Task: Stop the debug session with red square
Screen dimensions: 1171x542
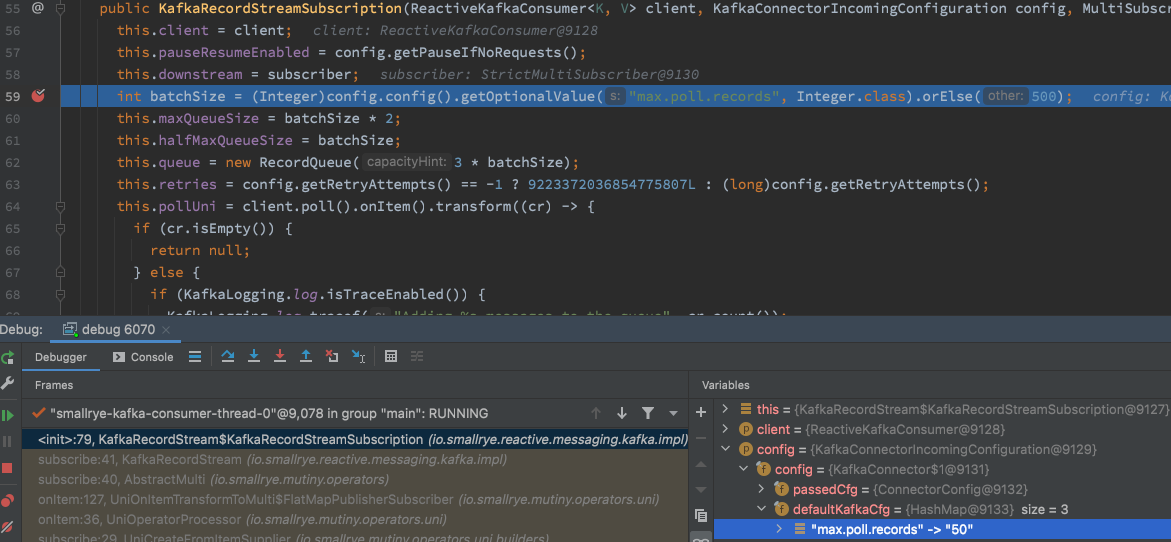Action: point(7,468)
